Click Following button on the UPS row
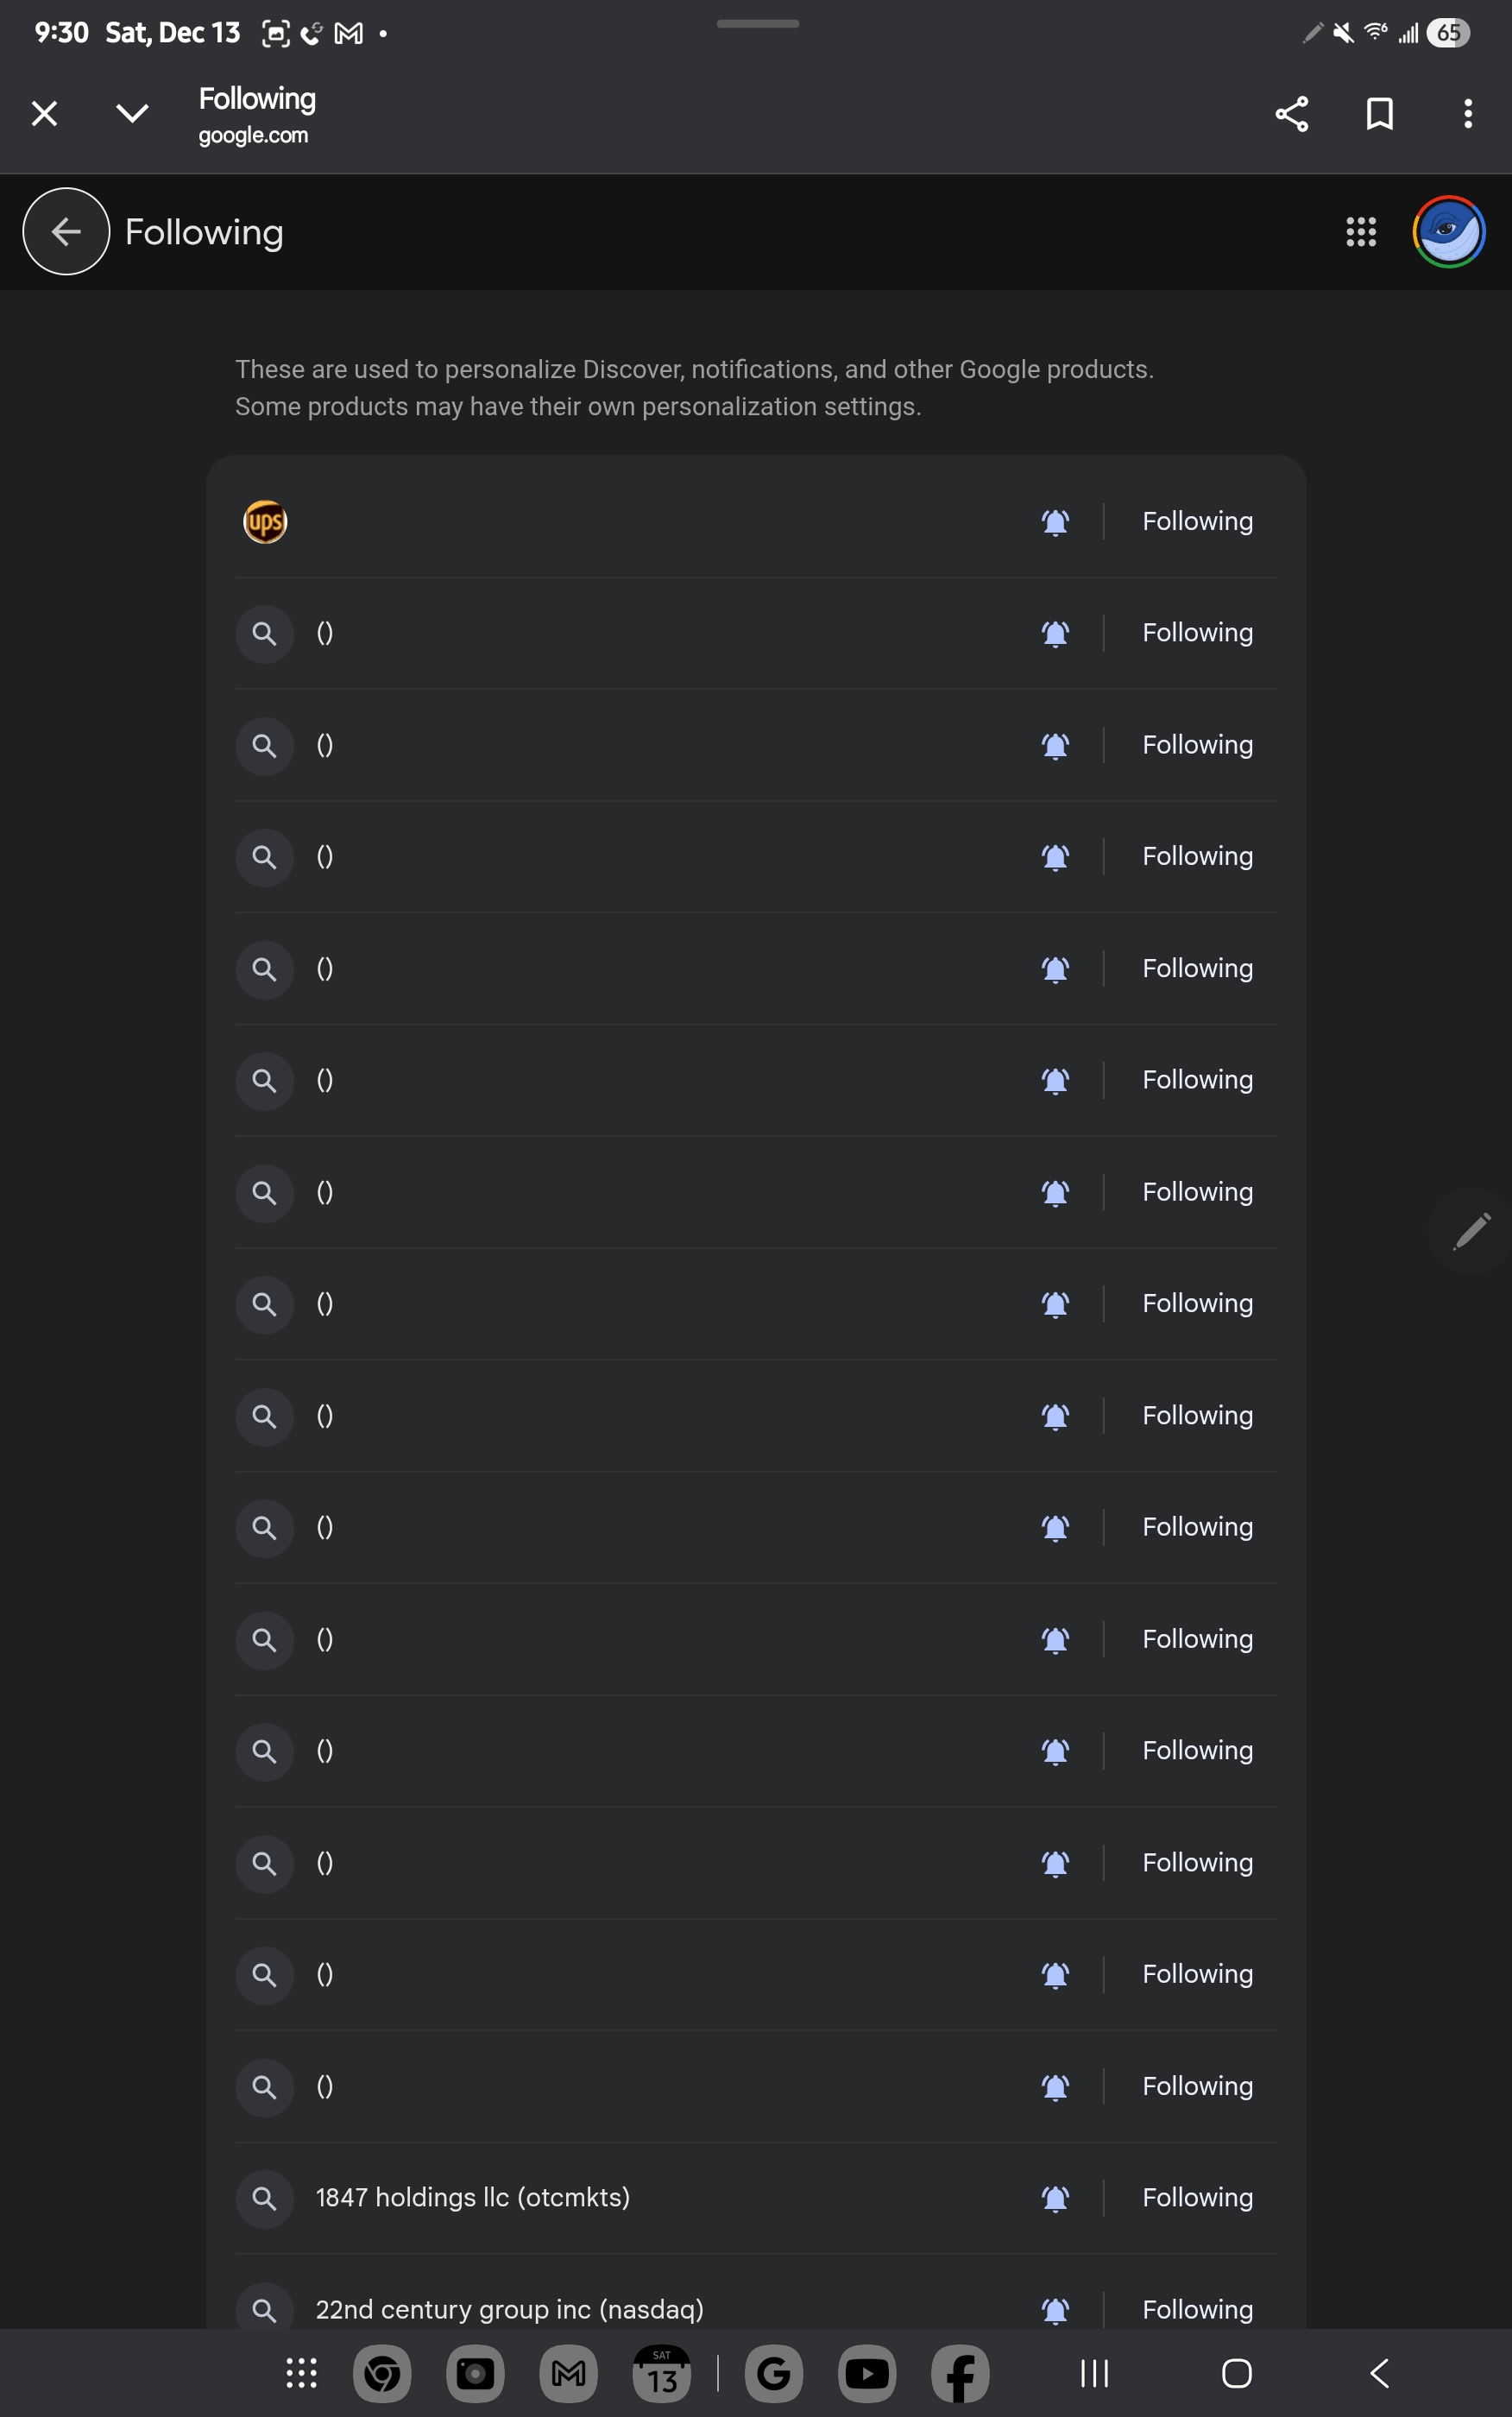 1197,522
